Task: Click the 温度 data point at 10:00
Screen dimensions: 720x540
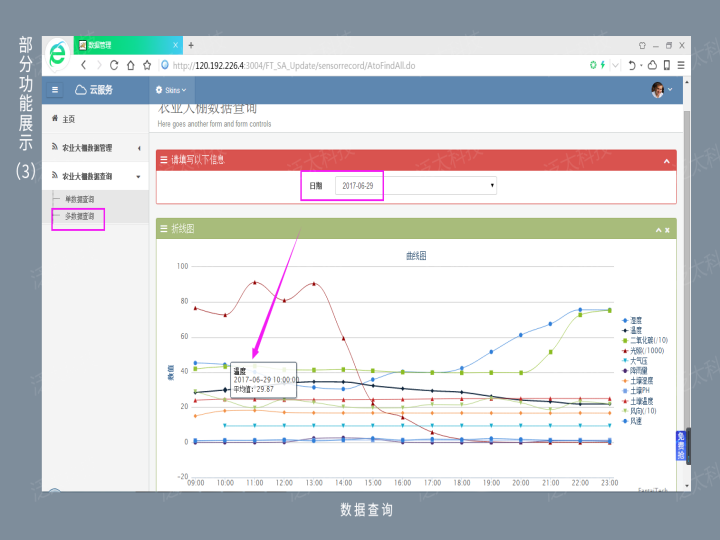Action: [225, 389]
